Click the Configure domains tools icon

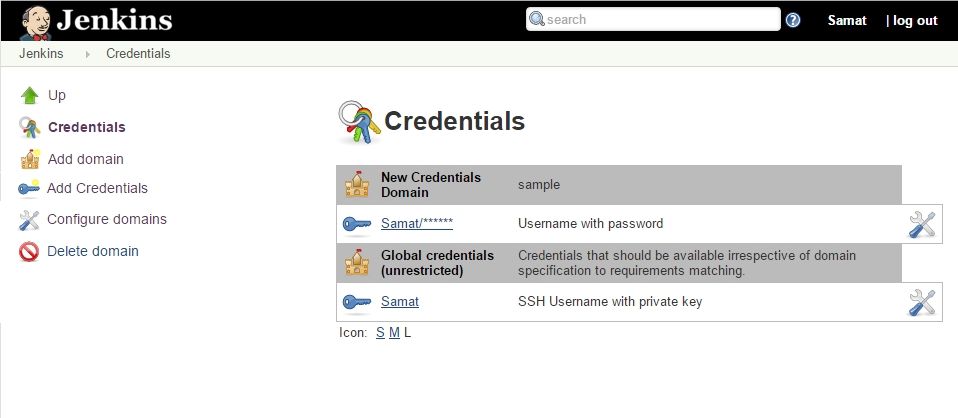click(29, 220)
